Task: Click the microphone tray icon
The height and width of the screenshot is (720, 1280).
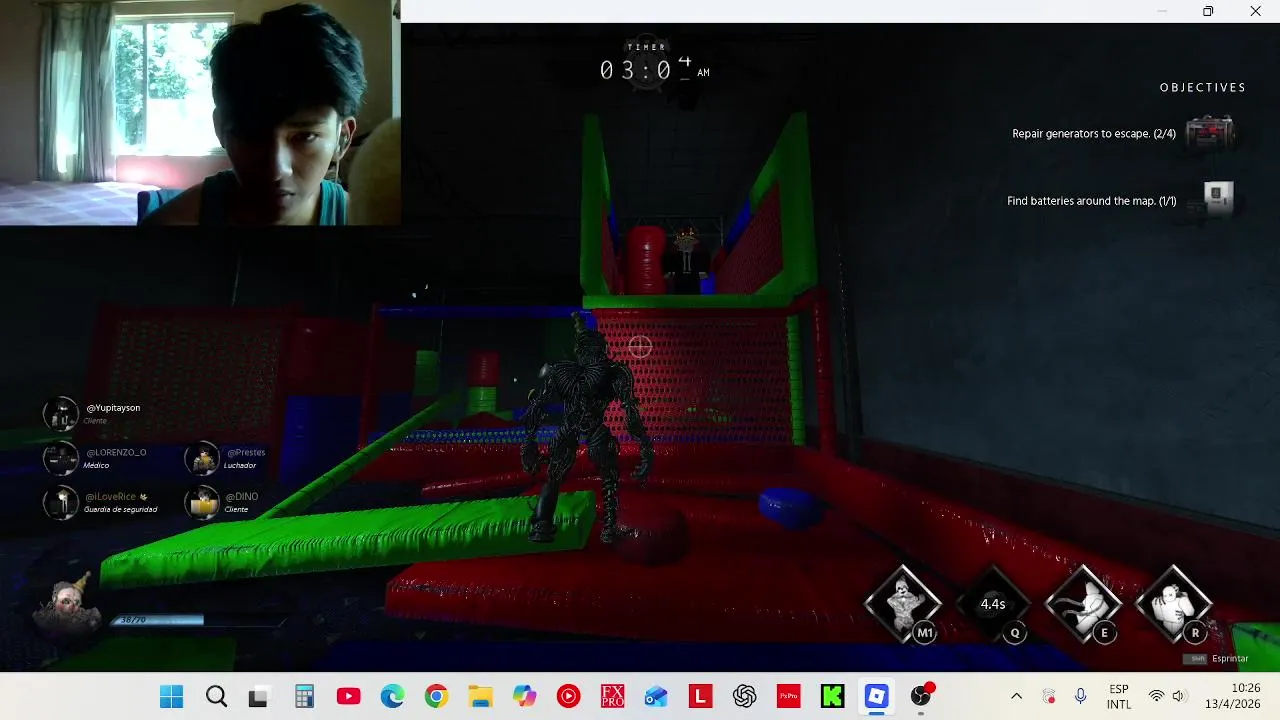Action: point(1080,696)
